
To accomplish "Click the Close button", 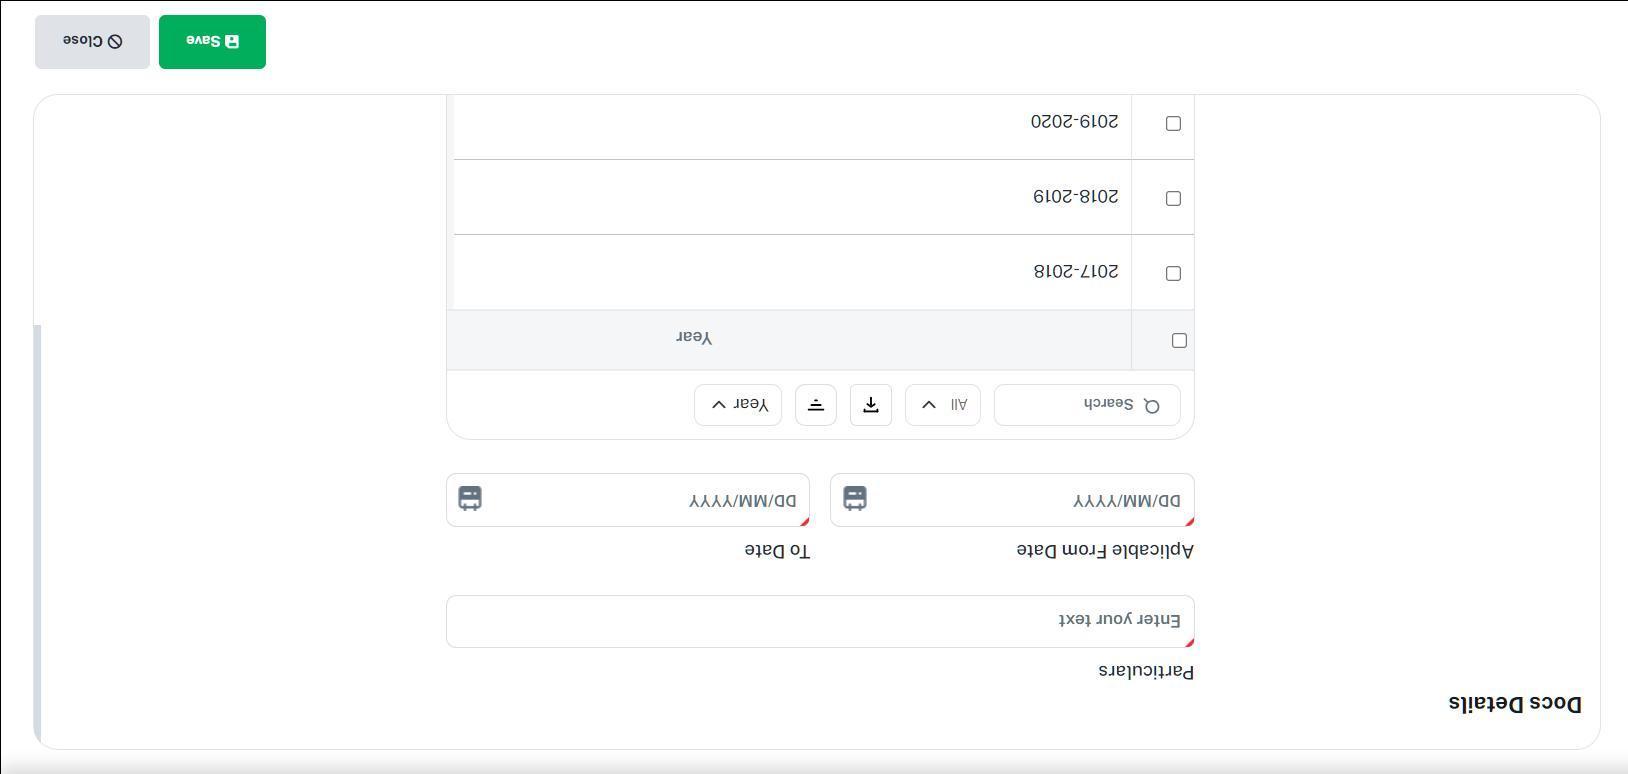I will pos(92,42).
